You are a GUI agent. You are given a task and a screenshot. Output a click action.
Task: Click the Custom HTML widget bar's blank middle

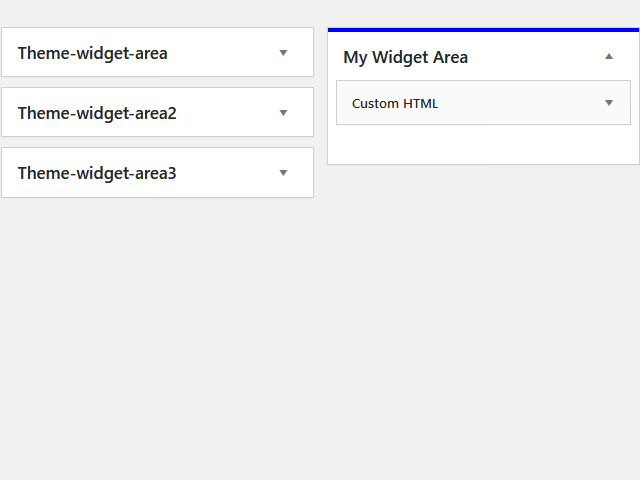pos(520,103)
